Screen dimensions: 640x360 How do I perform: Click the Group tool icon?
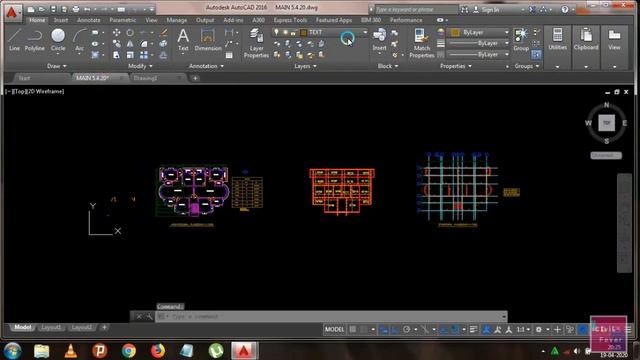521,40
